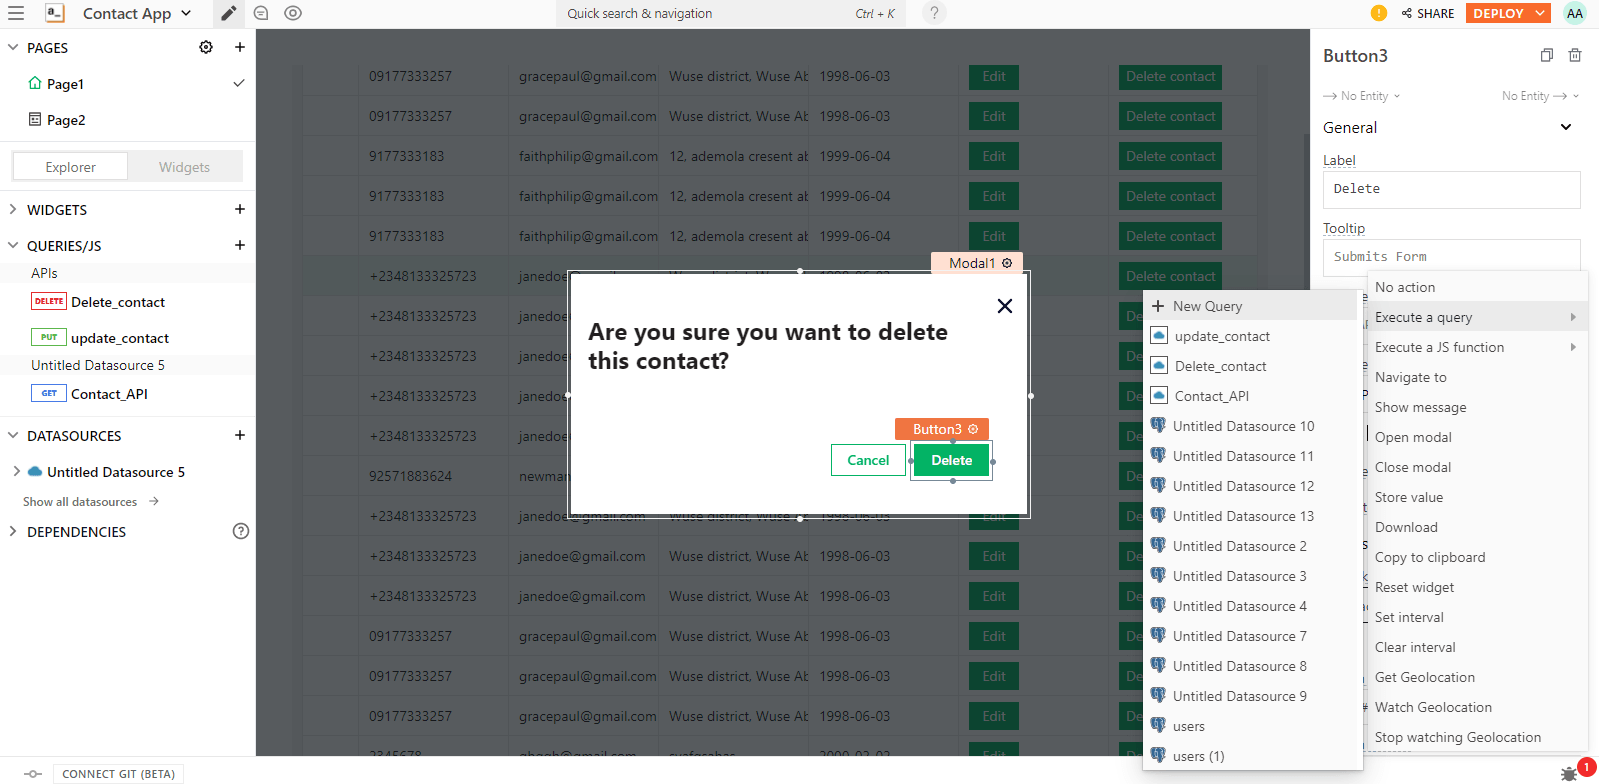Collapse the General section in property pane
The height and width of the screenshot is (784, 1599).
tap(1566, 127)
